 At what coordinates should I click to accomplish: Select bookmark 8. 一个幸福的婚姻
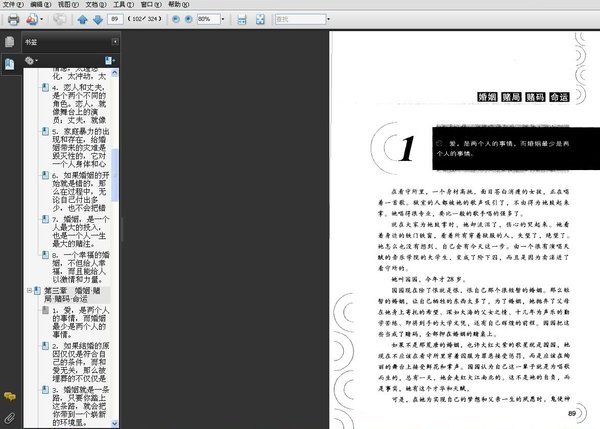coord(81,267)
